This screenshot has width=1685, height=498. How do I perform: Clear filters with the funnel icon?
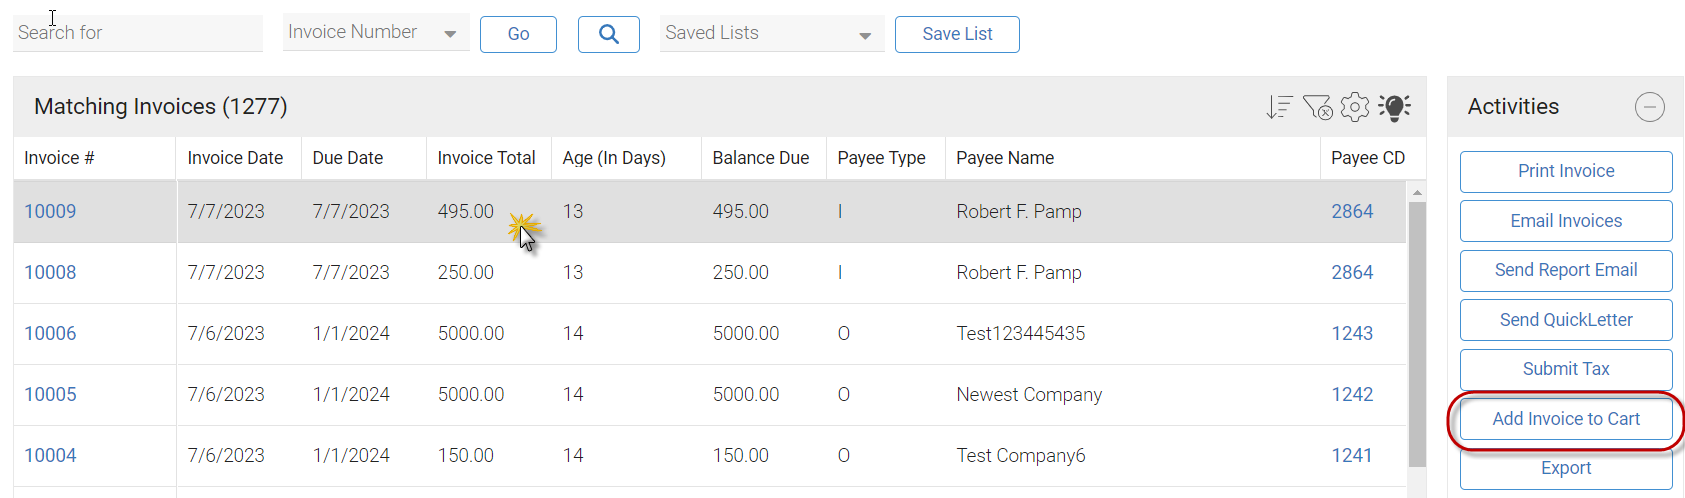point(1317,107)
